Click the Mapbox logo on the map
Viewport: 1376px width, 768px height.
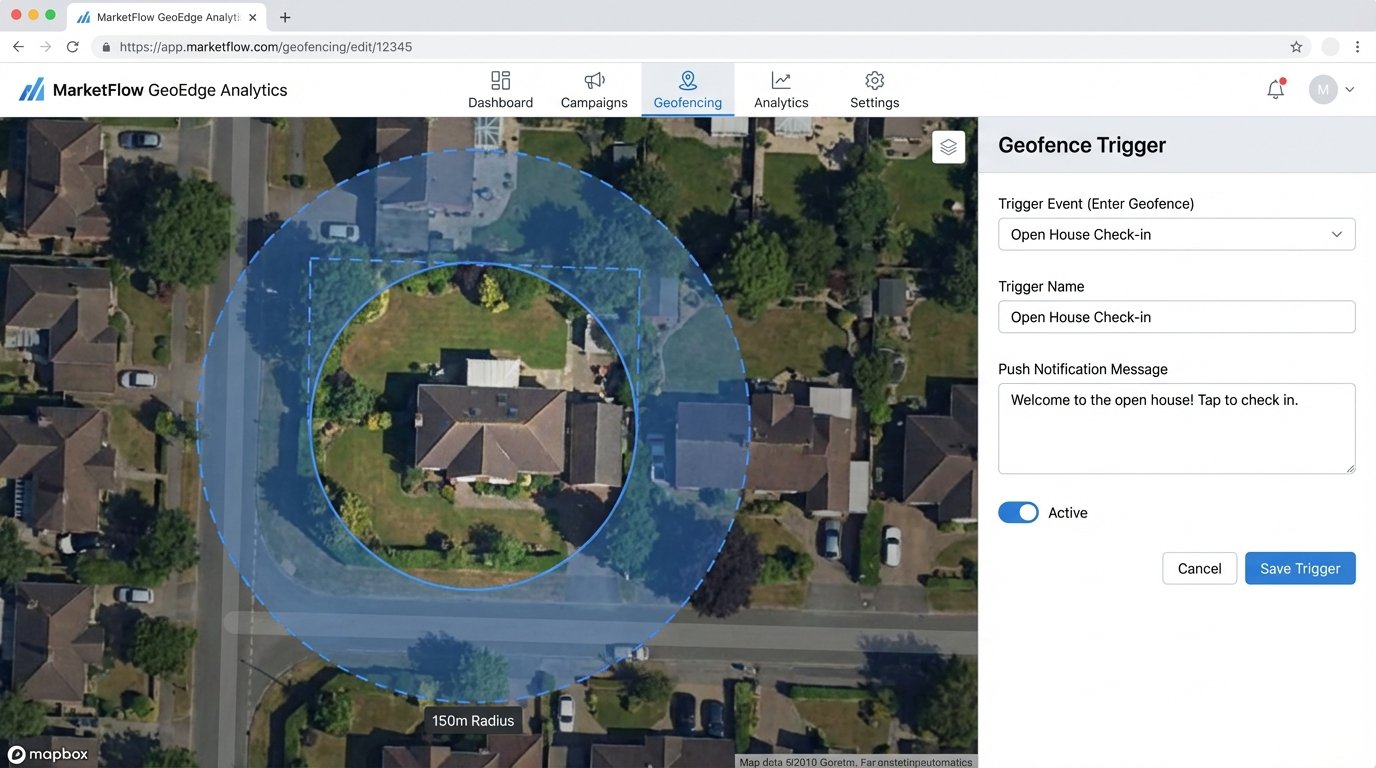tap(48, 754)
